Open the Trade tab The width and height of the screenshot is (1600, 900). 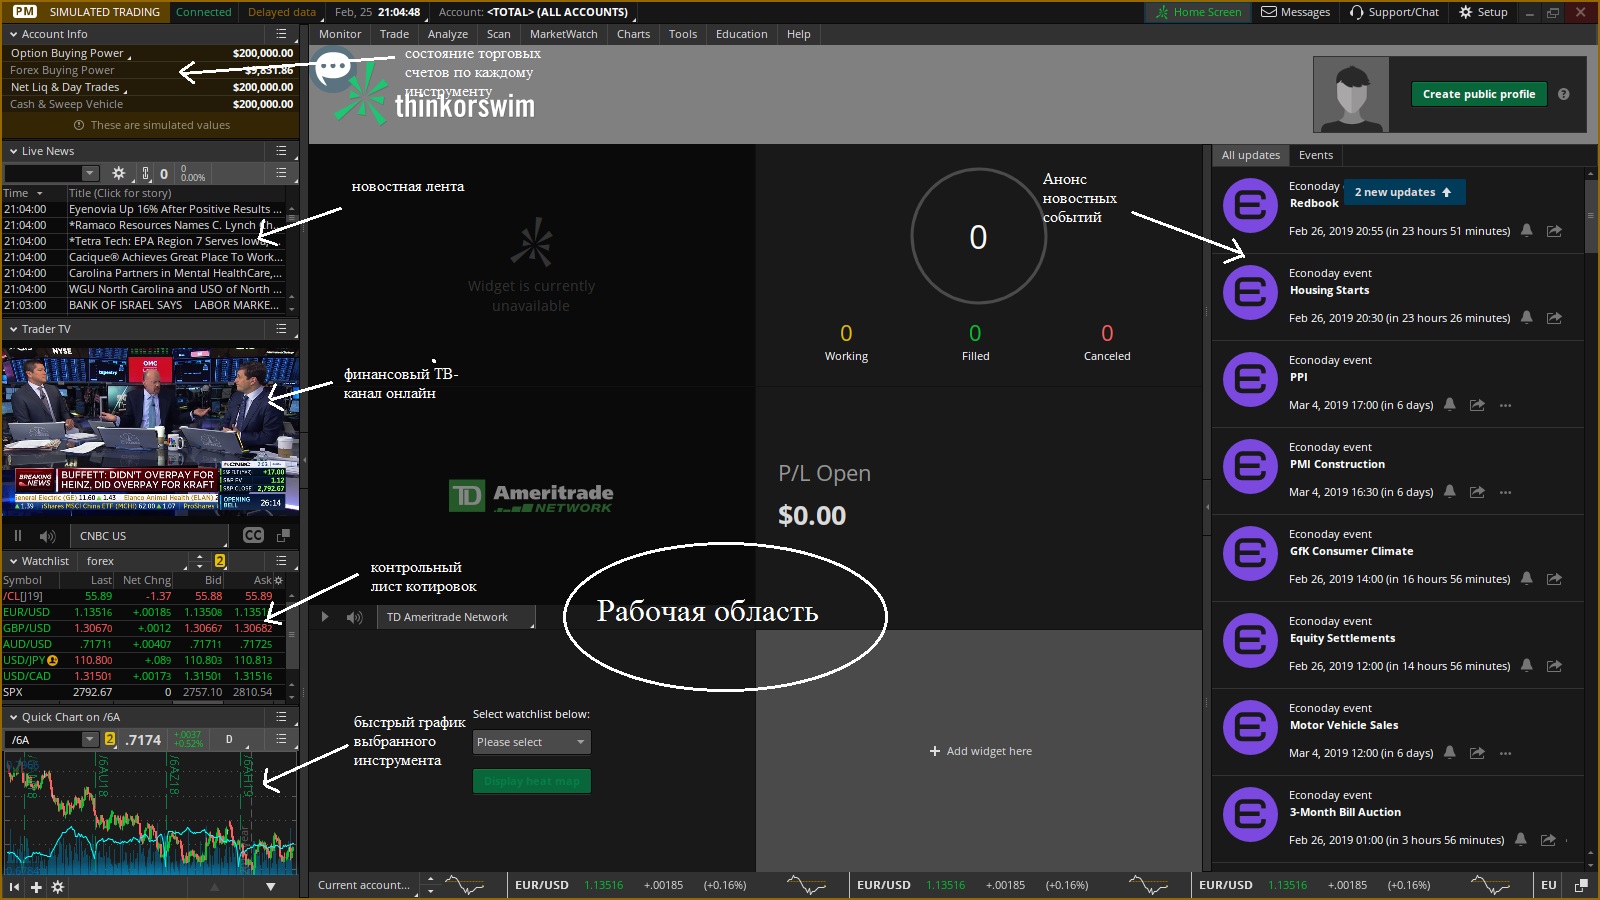(x=394, y=34)
